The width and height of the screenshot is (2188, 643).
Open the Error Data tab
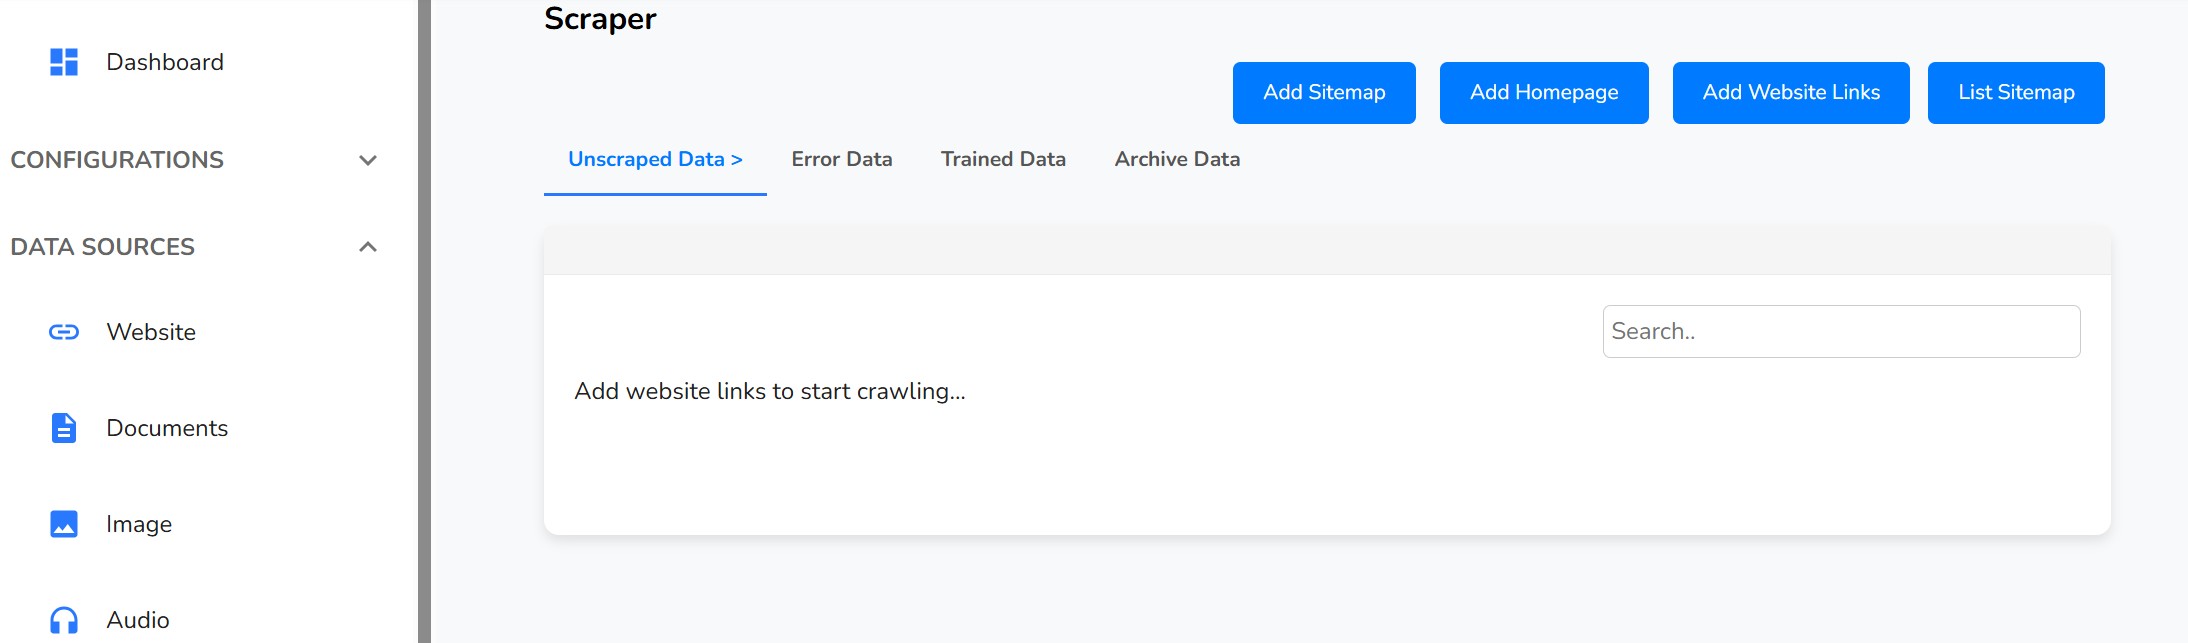coord(841,159)
